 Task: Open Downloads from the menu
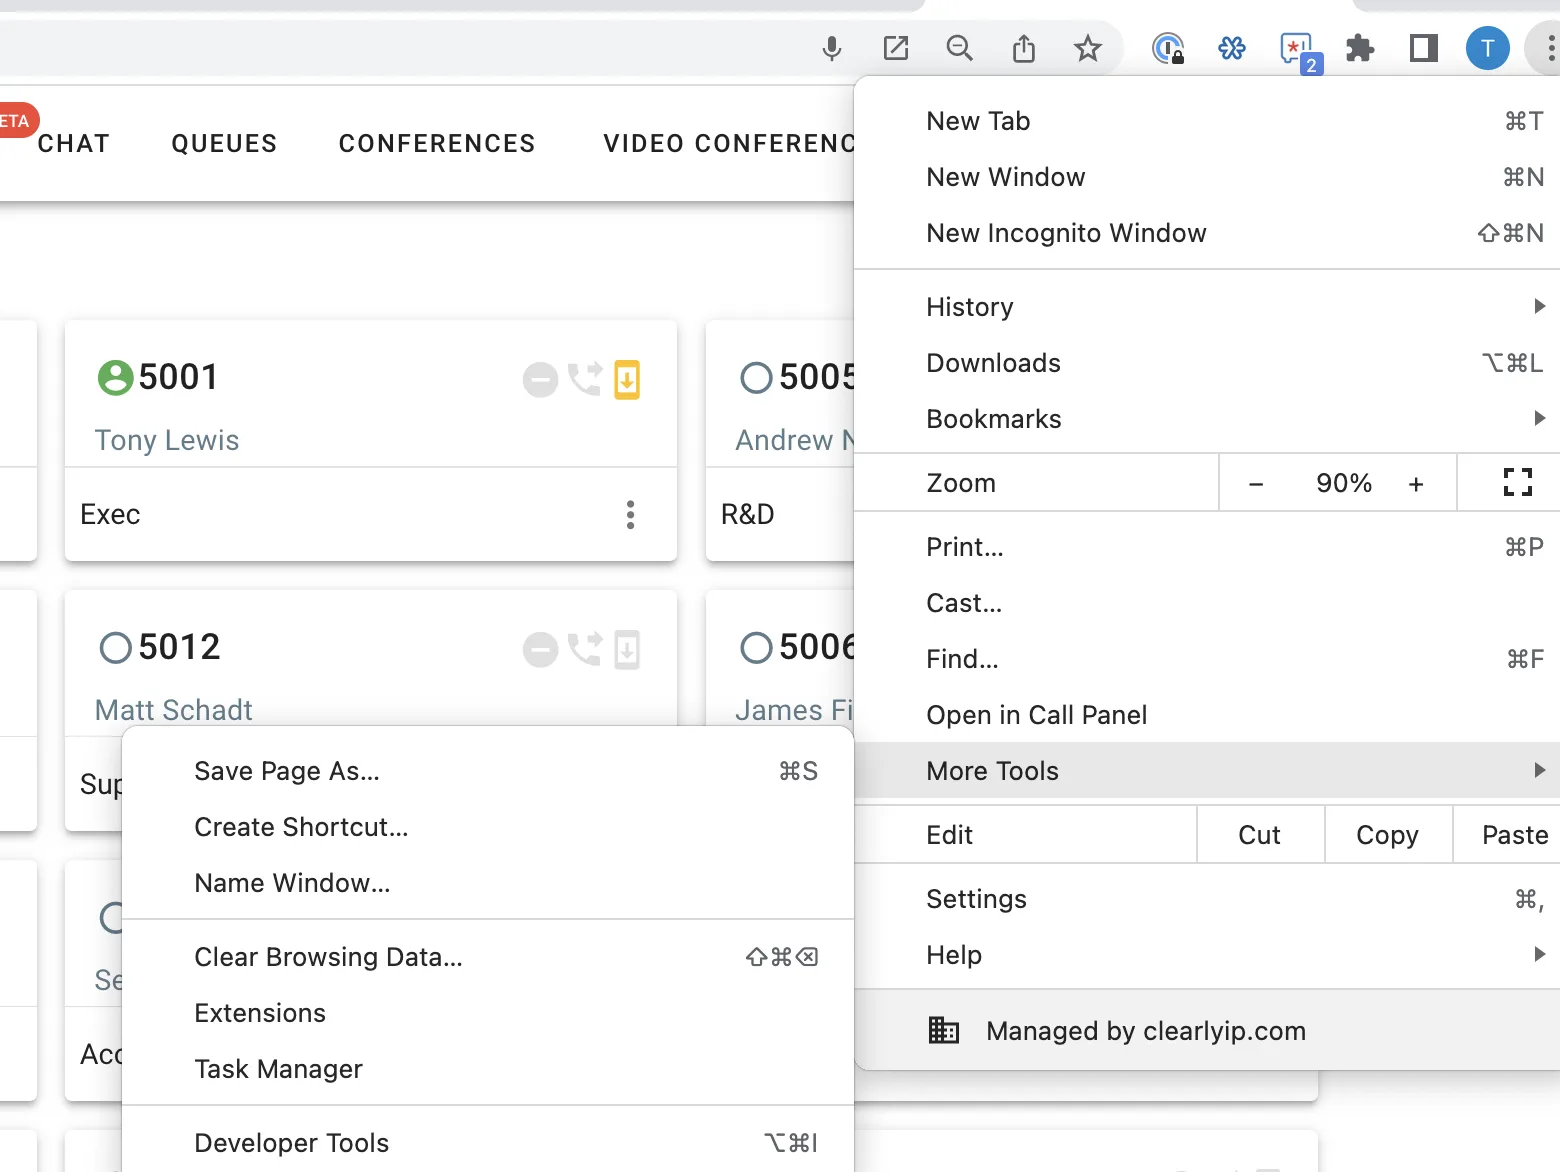1207,363
